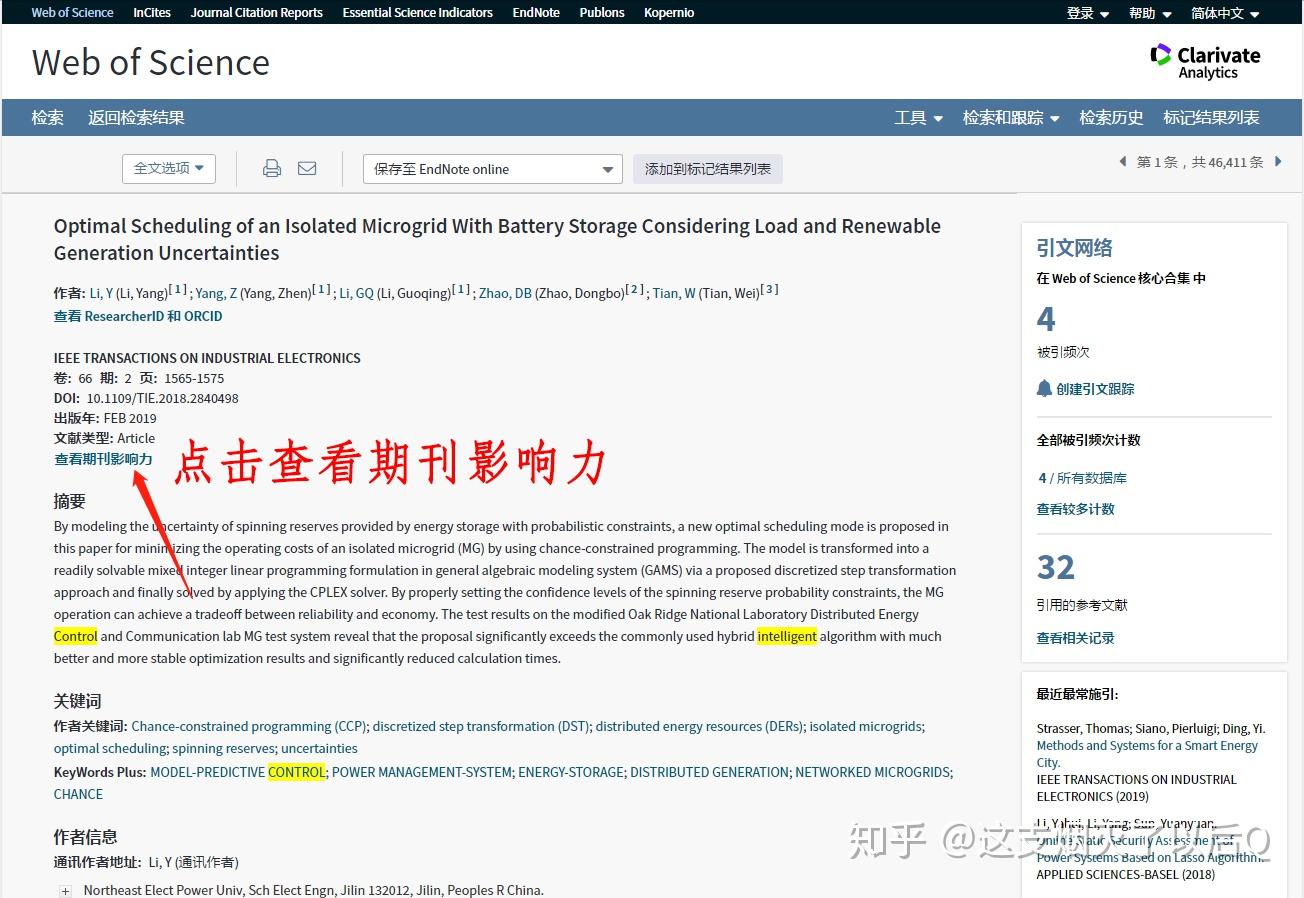Click KeyWords Plus ENERGY-STORAGE
Screen dimensions: 1304x898
tap(571, 772)
